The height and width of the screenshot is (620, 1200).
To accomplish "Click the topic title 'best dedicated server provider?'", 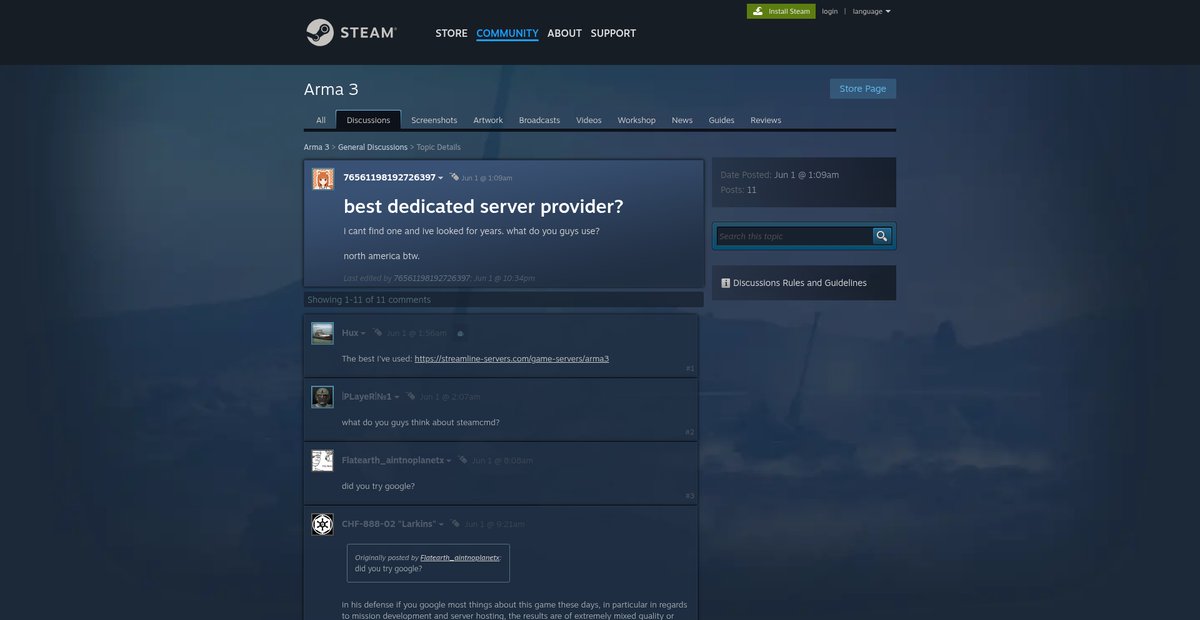I will coord(483,206).
